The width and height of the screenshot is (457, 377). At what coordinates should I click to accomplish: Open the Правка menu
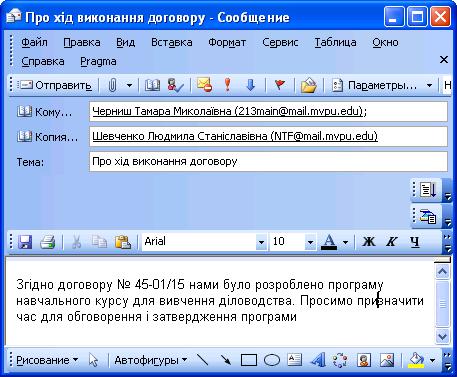82,42
